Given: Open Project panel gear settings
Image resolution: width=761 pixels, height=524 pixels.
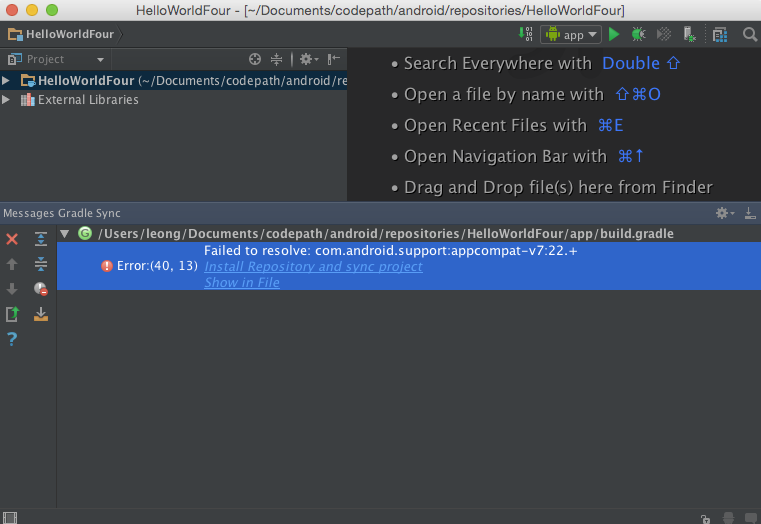Looking at the screenshot, I should (x=309, y=59).
